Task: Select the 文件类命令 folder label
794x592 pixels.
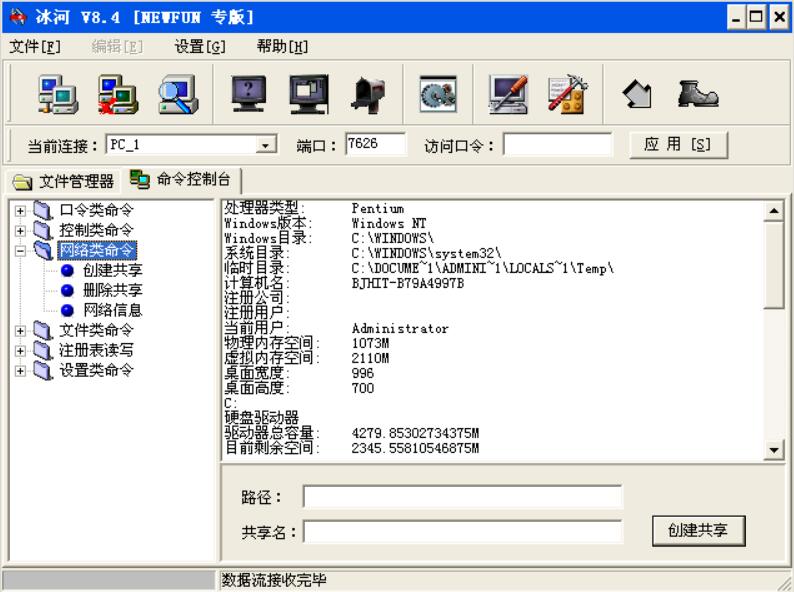Action: point(96,330)
